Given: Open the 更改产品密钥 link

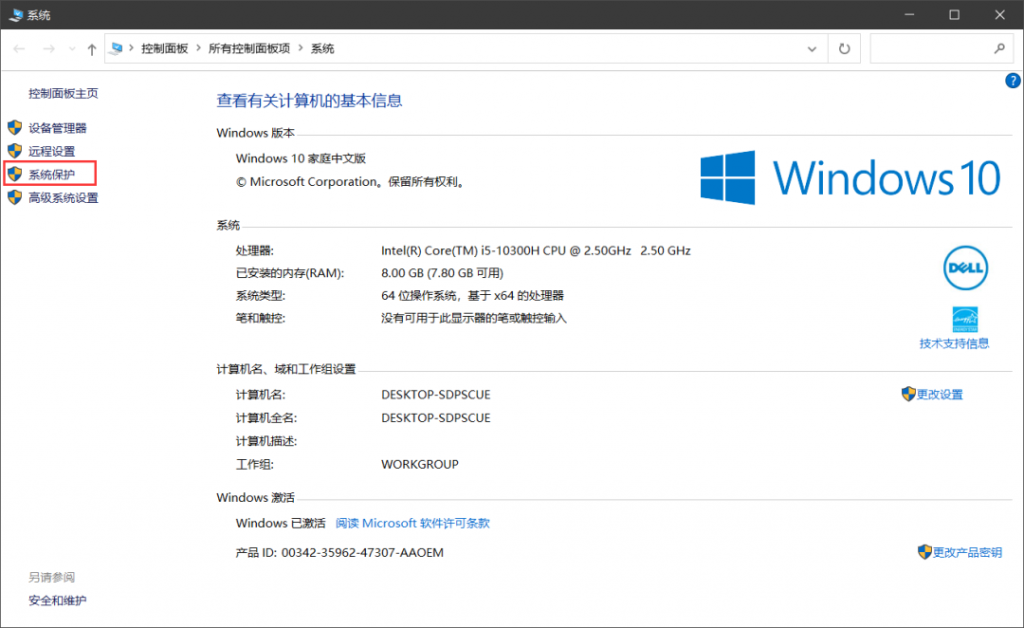Looking at the screenshot, I should pos(966,552).
